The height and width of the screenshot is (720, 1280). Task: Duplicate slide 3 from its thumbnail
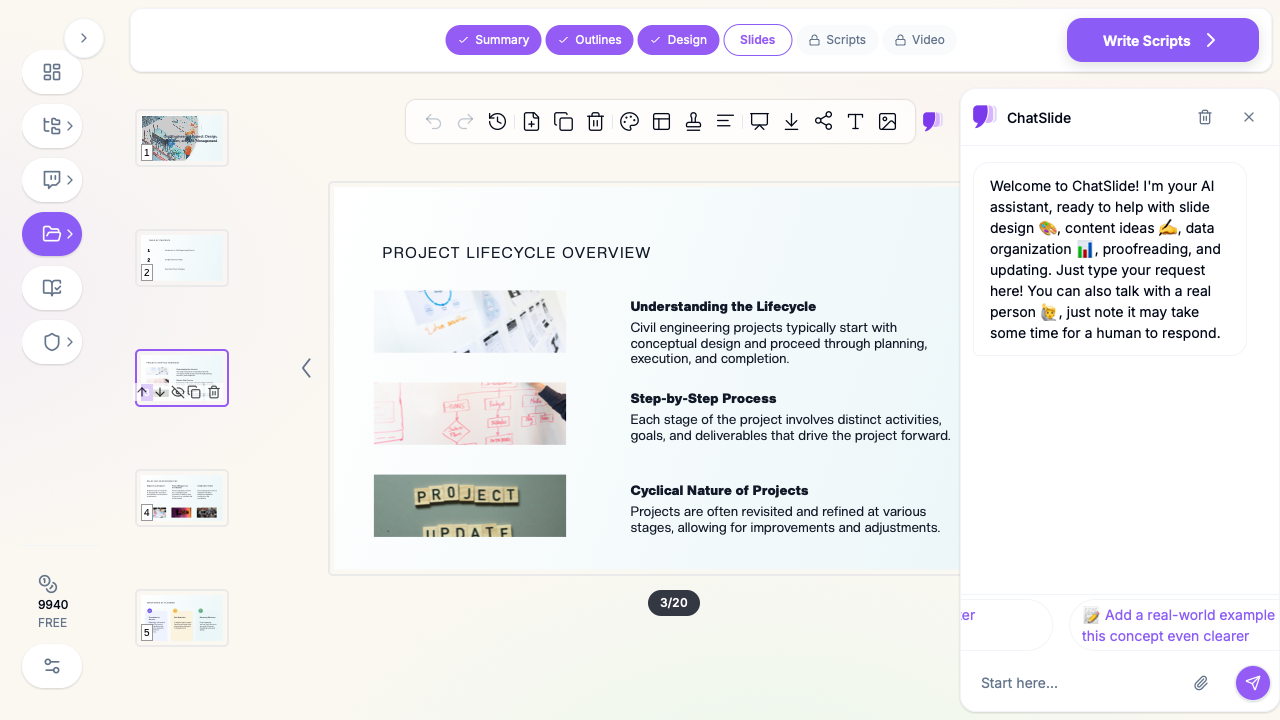coord(195,392)
